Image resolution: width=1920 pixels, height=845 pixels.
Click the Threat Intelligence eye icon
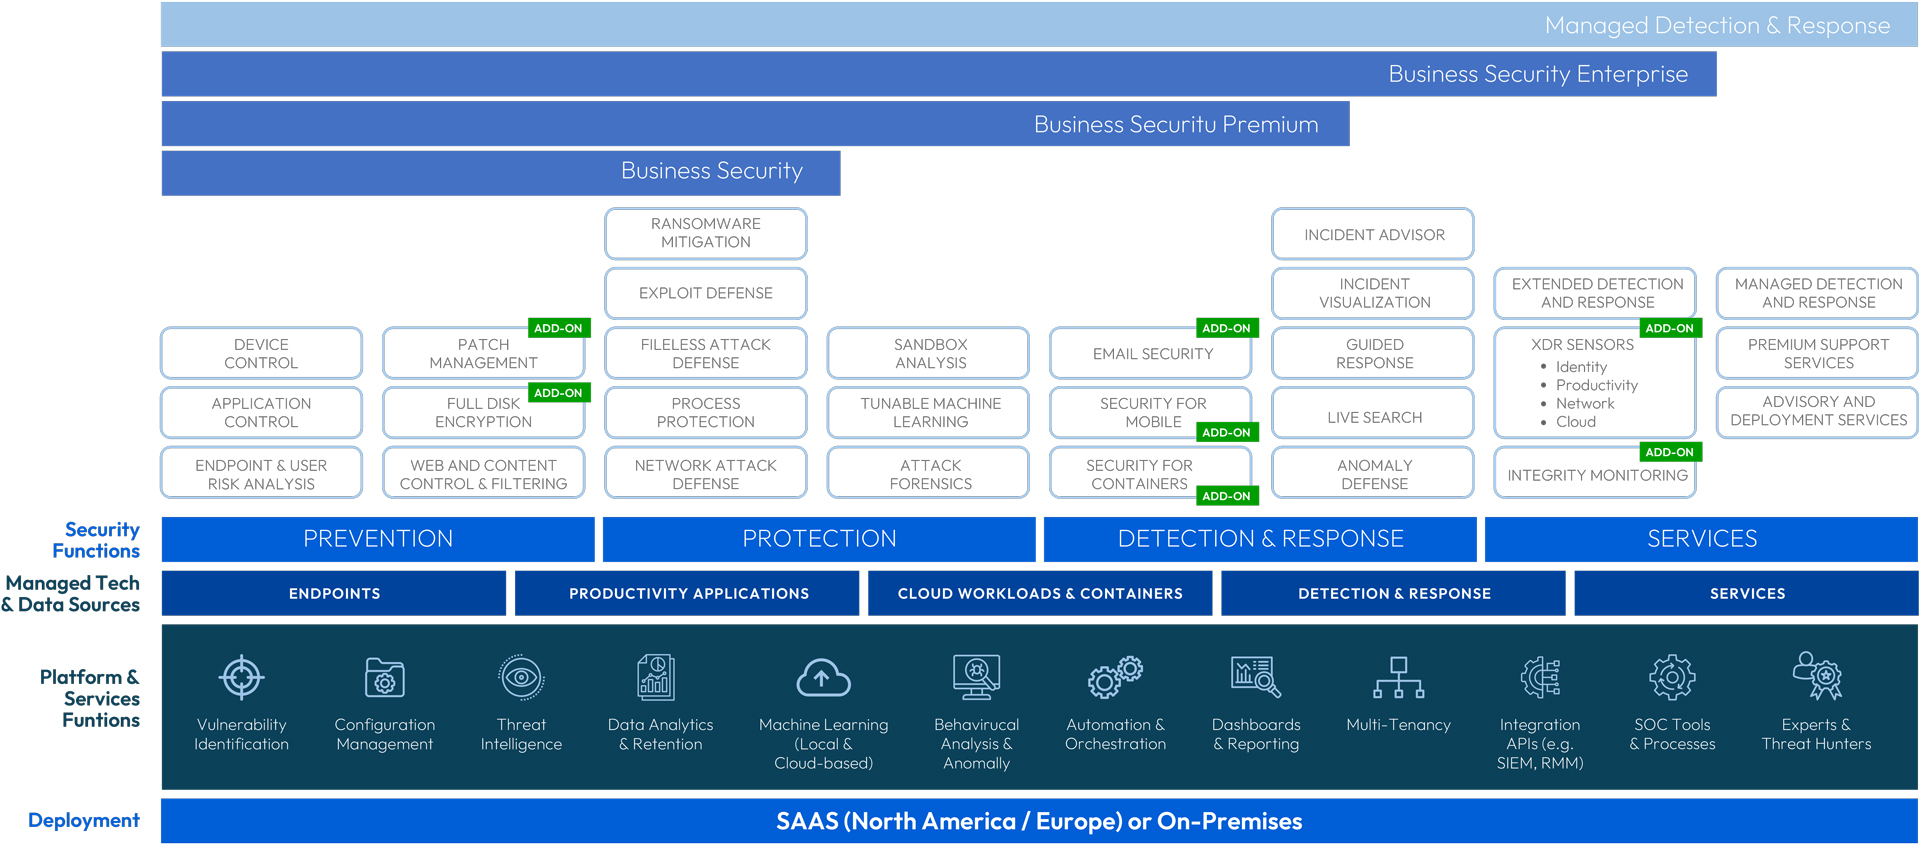coord(521,678)
